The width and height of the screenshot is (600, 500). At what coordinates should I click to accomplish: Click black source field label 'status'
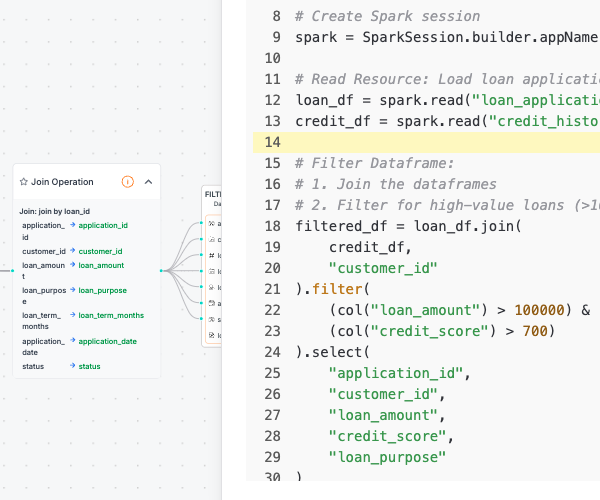click(x=33, y=366)
